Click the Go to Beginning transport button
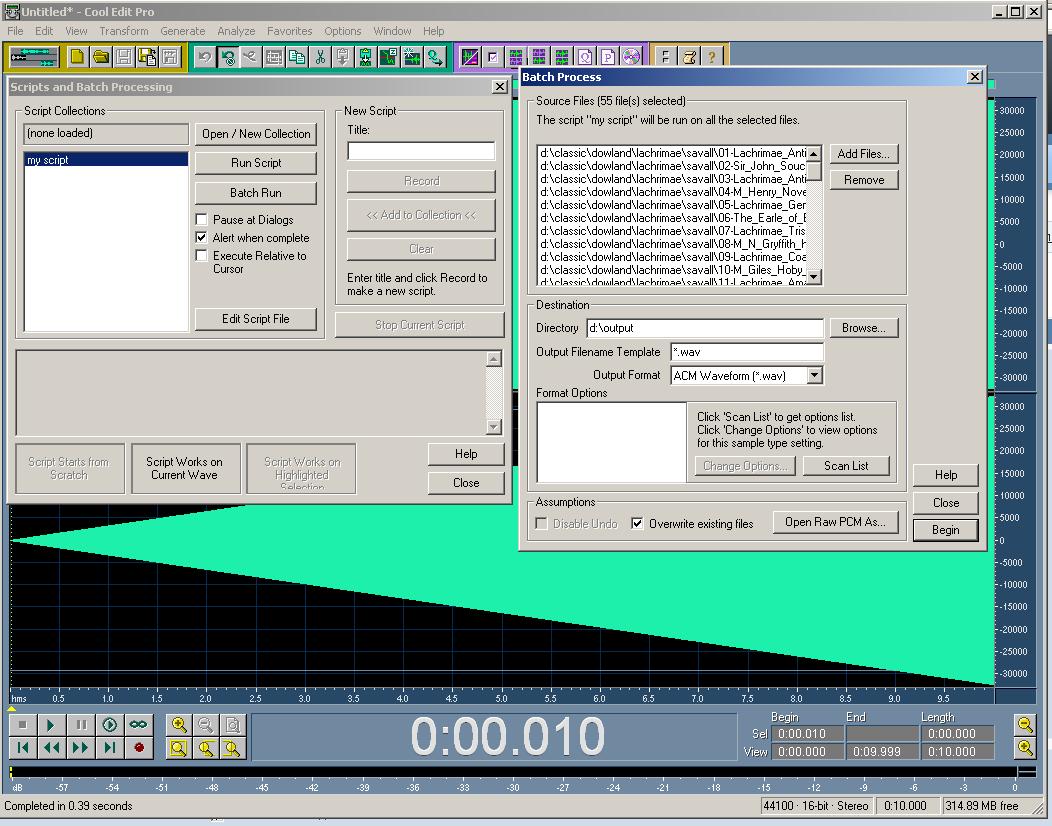1052x826 pixels. point(23,747)
